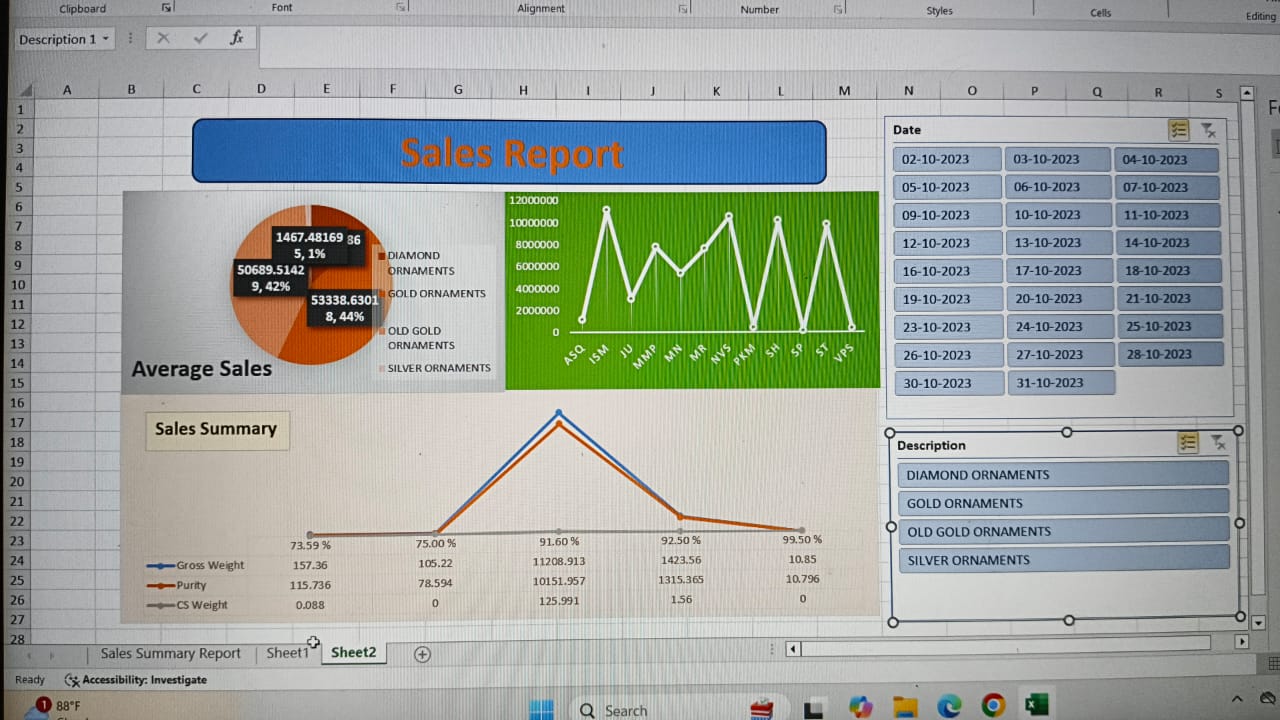Open the Name Box dropdown arrow
This screenshot has height=720, width=1280.
[x=105, y=39]
